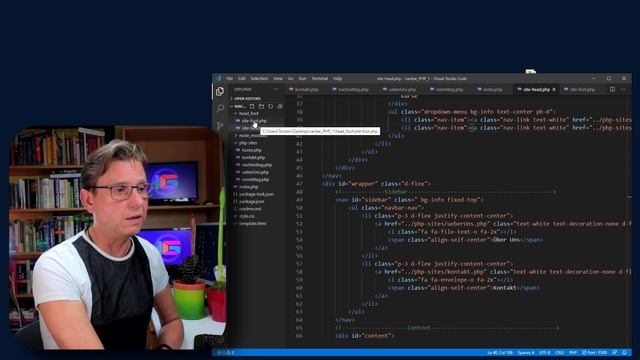Click errors and warnings indicator in status bar
Screen dimensions: 640x360
tap(227, 353)
